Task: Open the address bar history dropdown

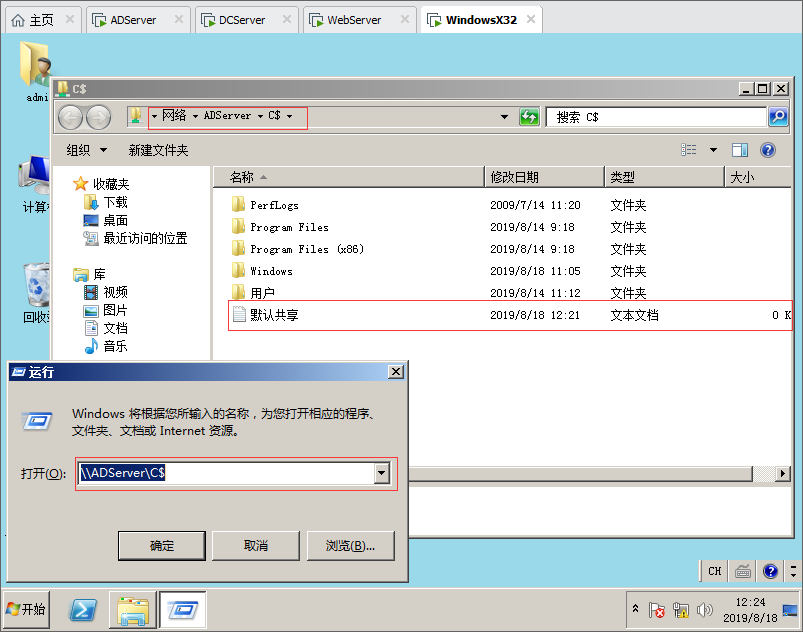Action: pyautogui.click(x=504, y=117)
